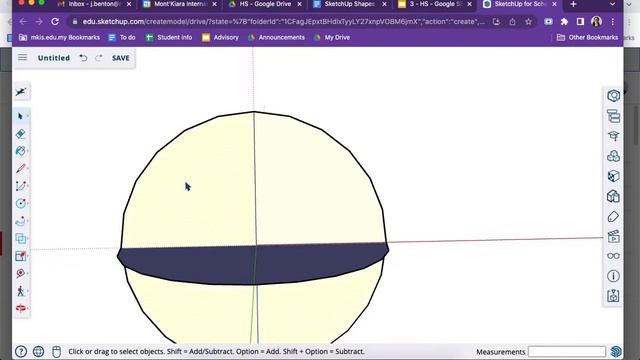640x360 pixels.
Task: Choose the Arc tool
Action: (20, 186)
